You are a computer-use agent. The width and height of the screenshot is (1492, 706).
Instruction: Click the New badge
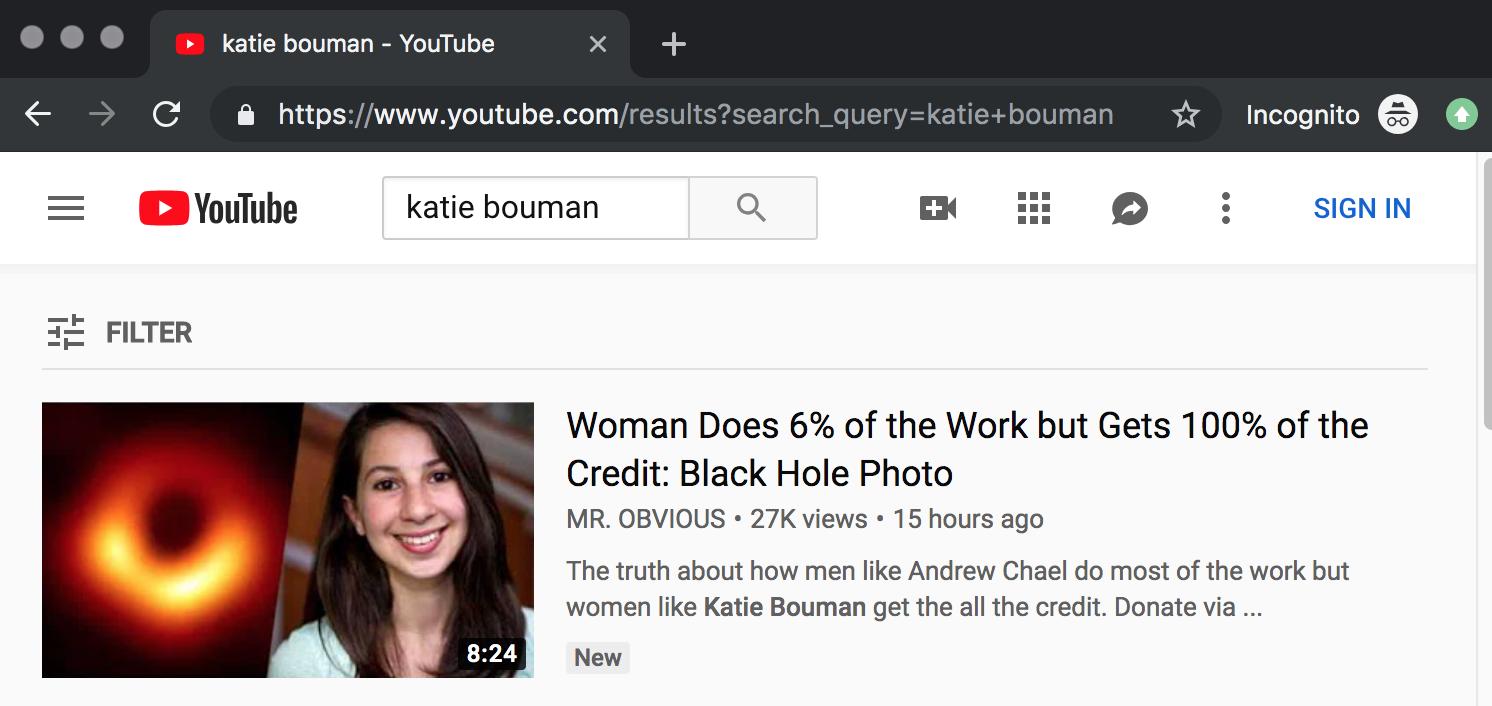click(598, 657)
